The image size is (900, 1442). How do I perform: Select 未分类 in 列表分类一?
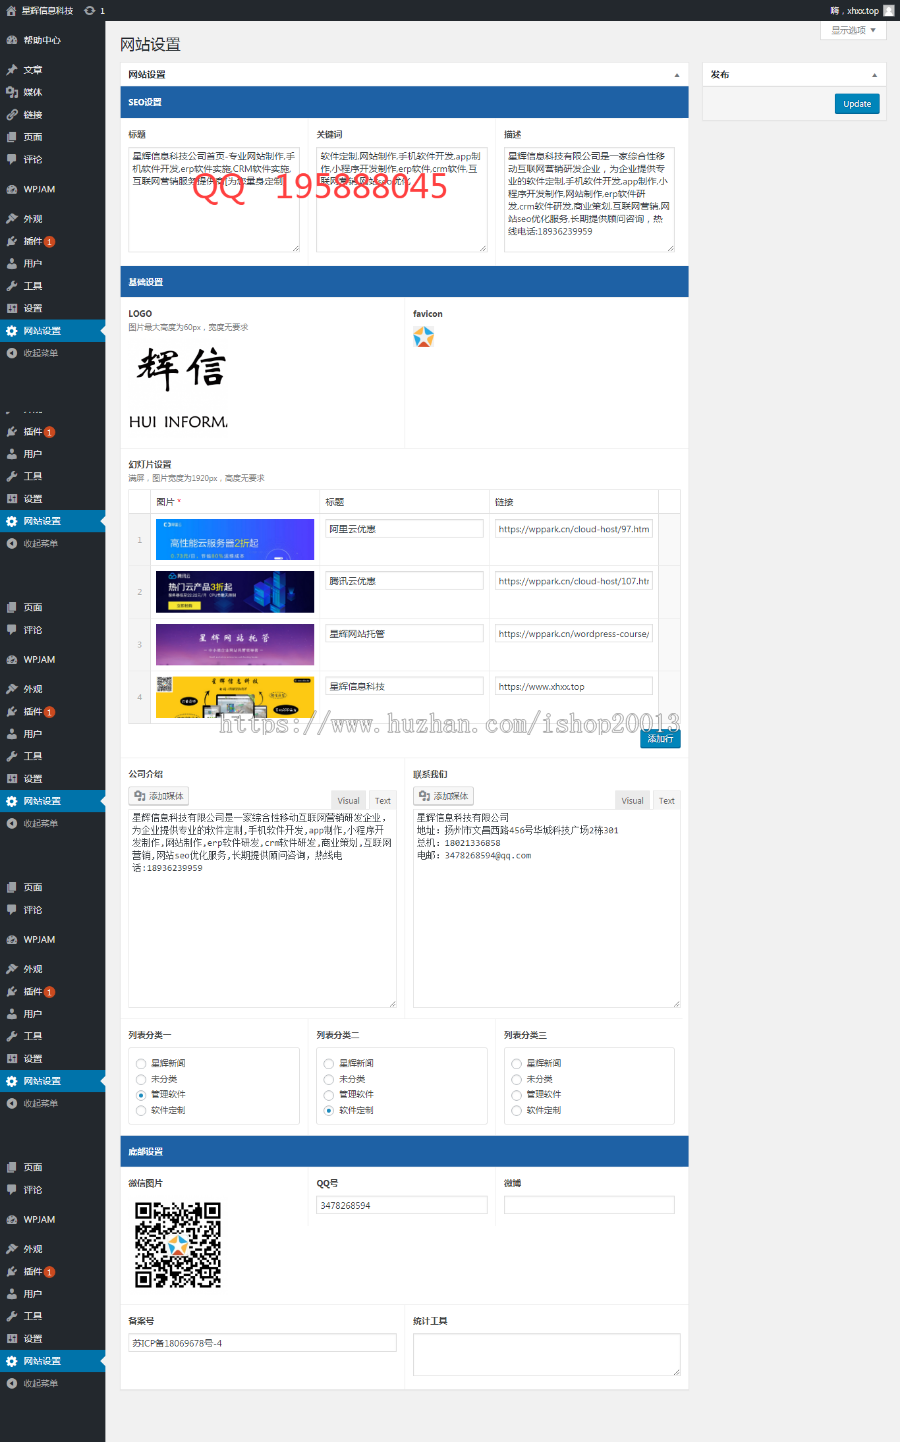coord(141,1080)
